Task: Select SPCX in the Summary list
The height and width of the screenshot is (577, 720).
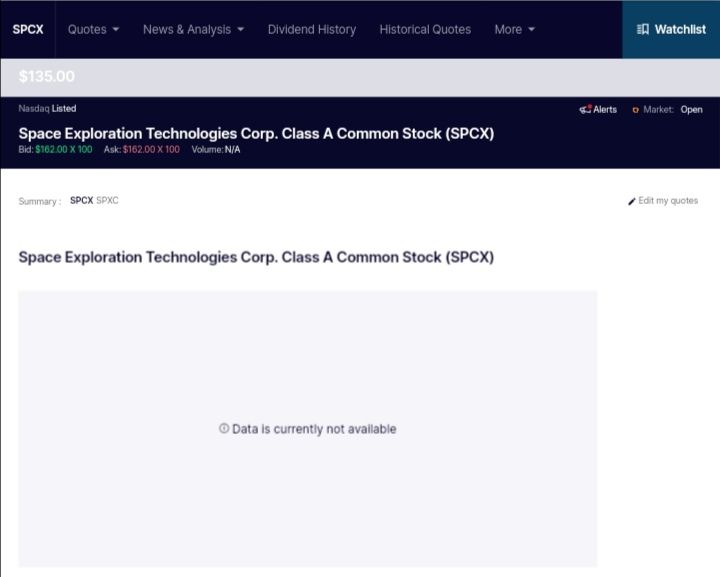Action: [x=81, y=201]
